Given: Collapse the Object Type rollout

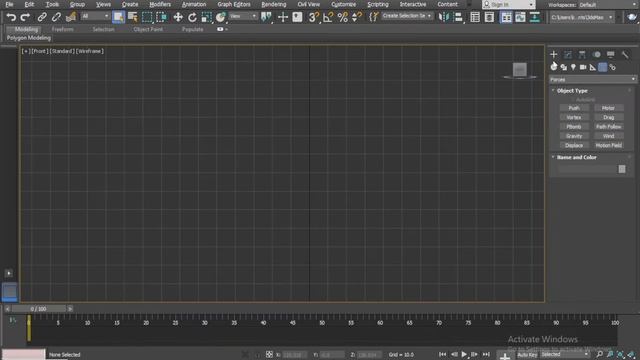Looking at the screenshot, I should pyautogui.click(x=571, y=91).
